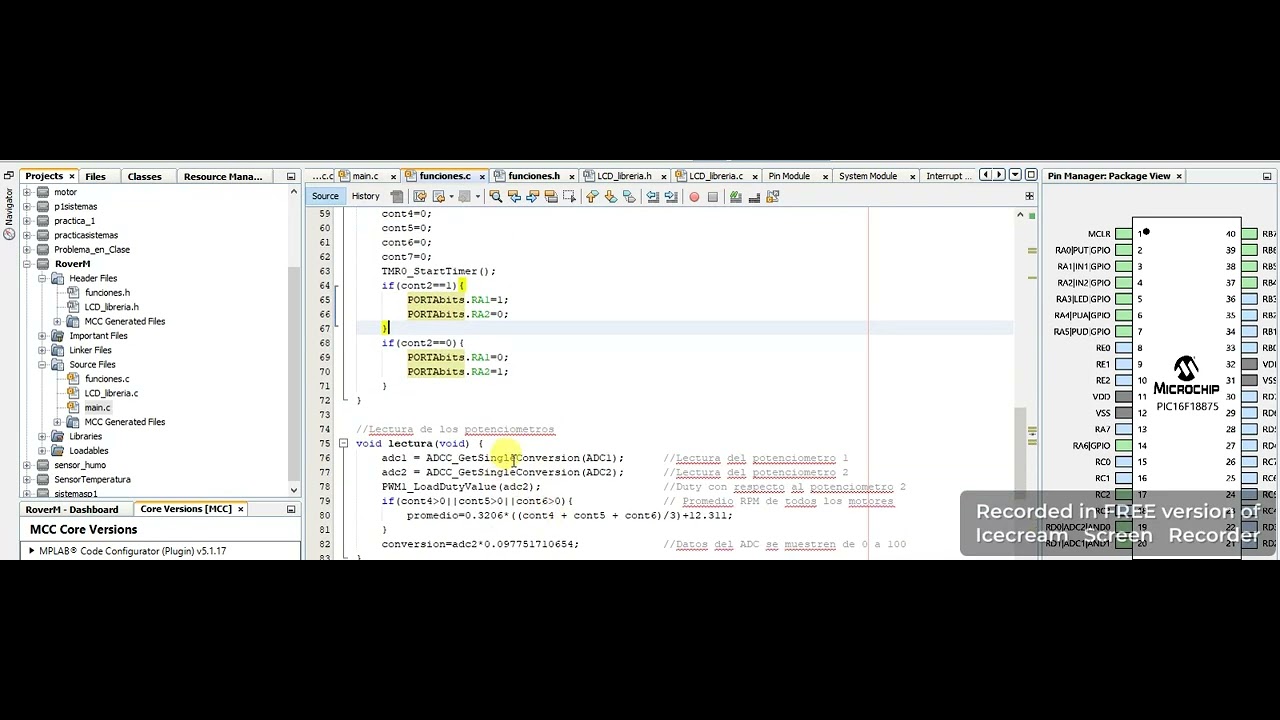Collapse the lectura function code fold

tap(343, 443)
